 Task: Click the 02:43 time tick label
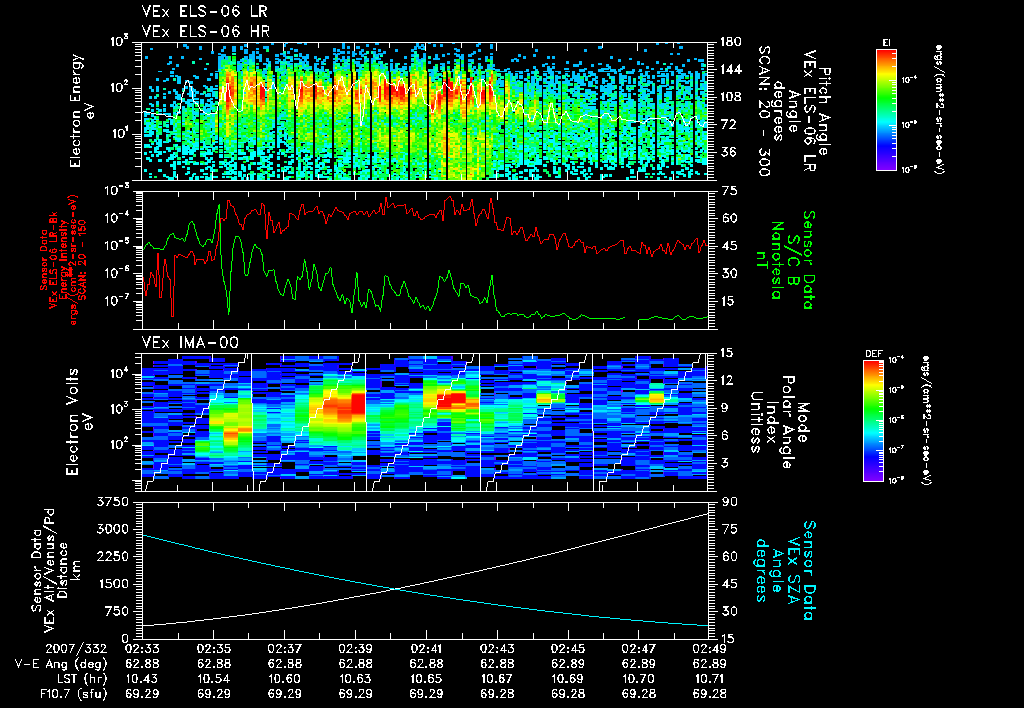tap(497, 650)
